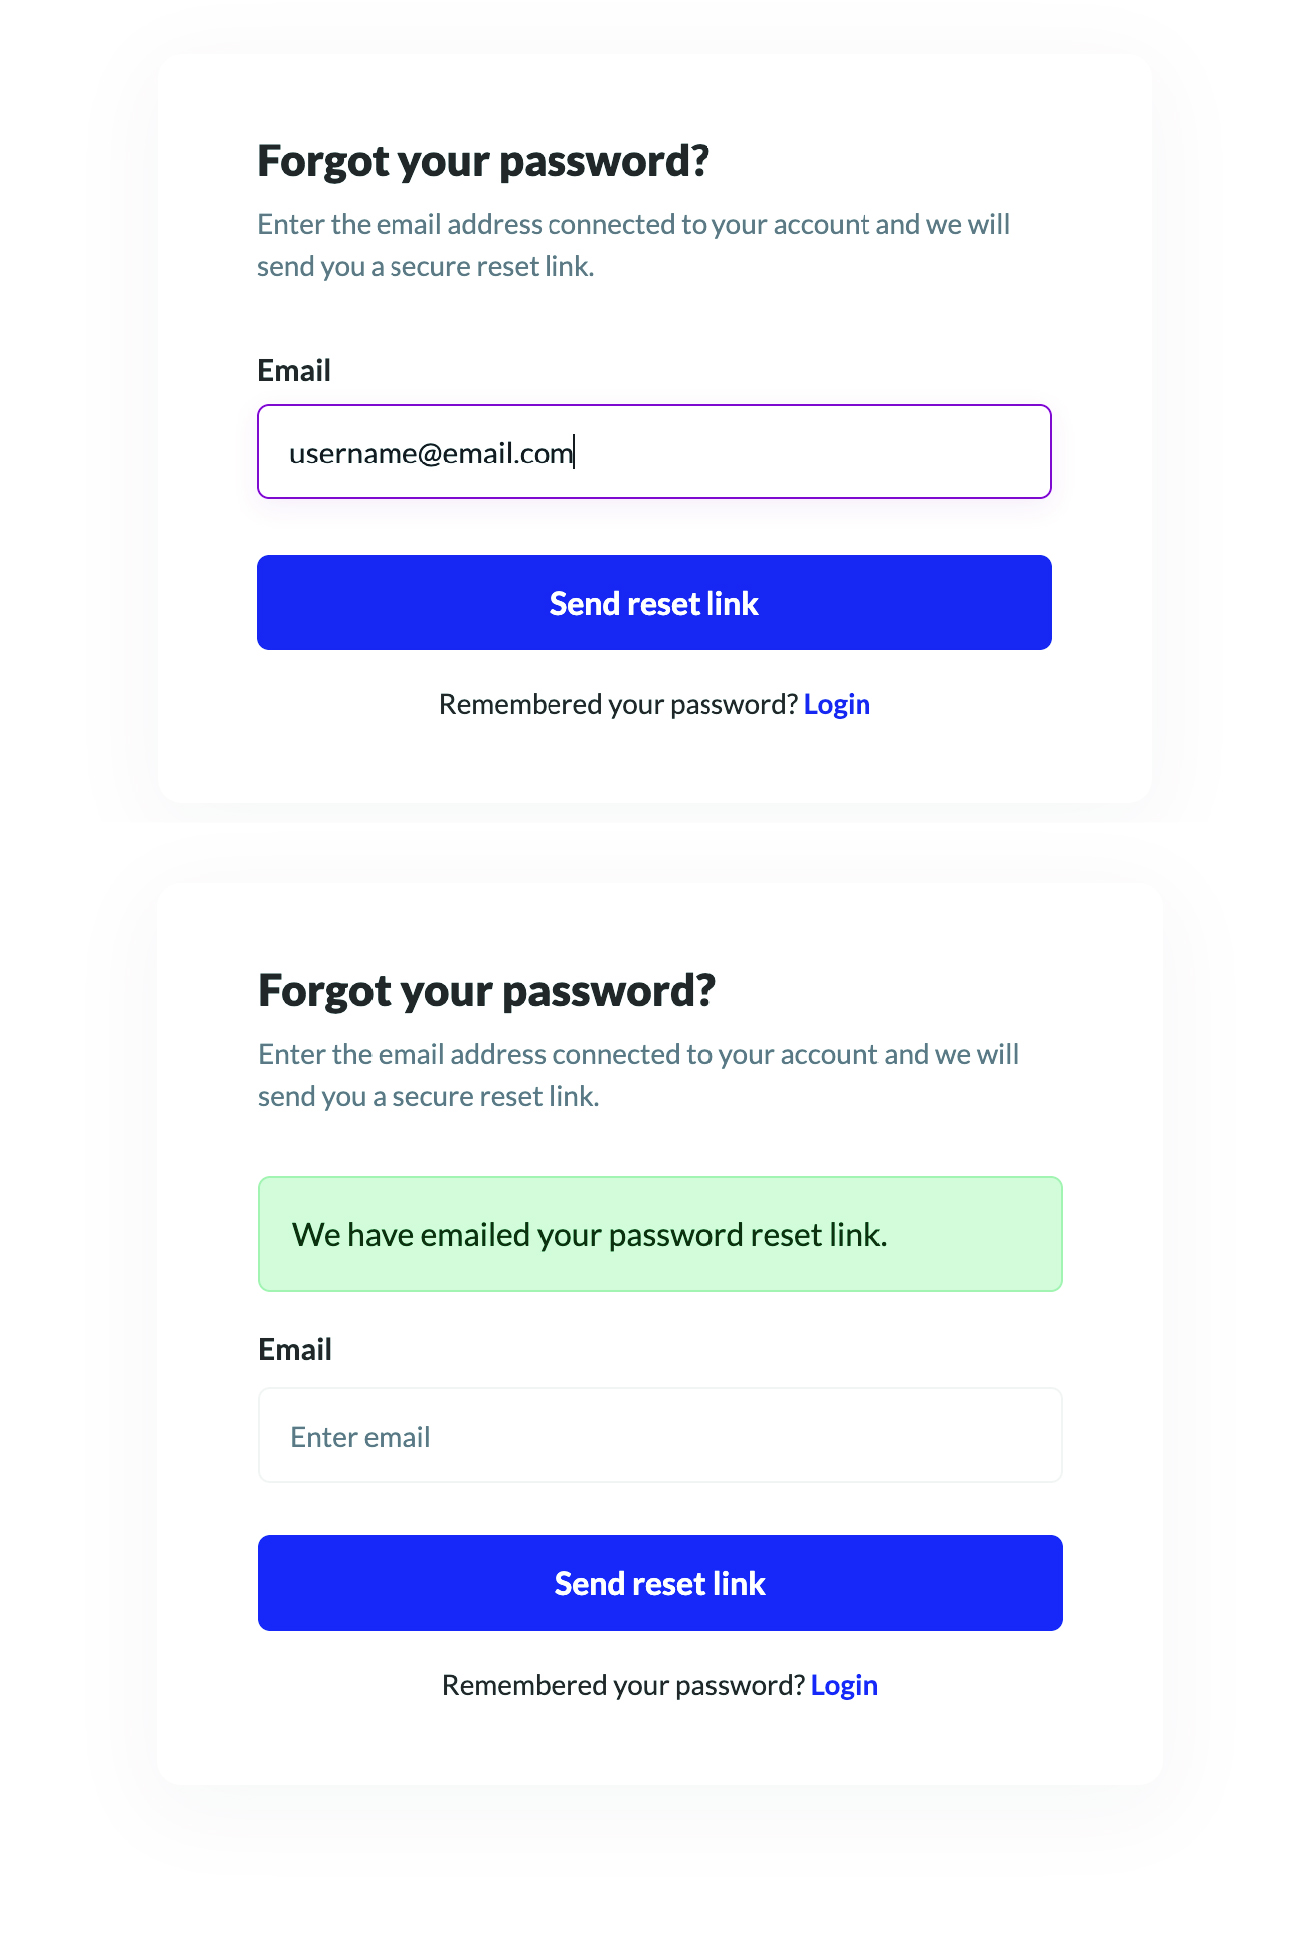
Task: Click the Forgot your password? heading of the filled-email form
Action: tap(483, 161)
